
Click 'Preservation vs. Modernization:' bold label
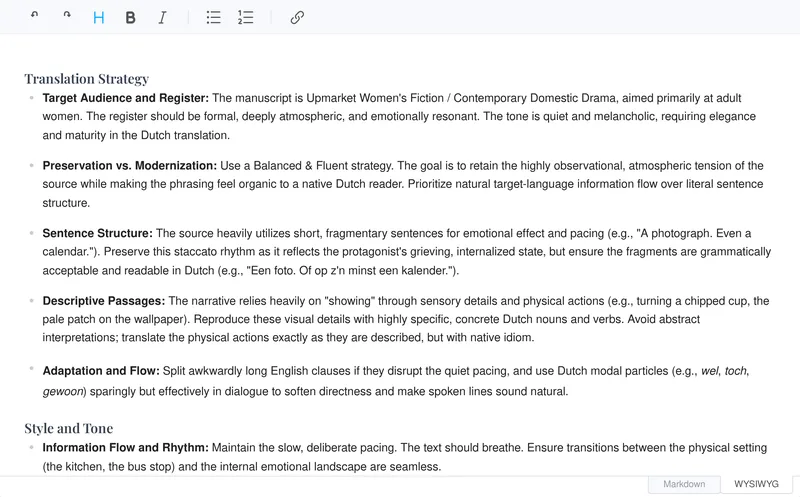point(130,166)
